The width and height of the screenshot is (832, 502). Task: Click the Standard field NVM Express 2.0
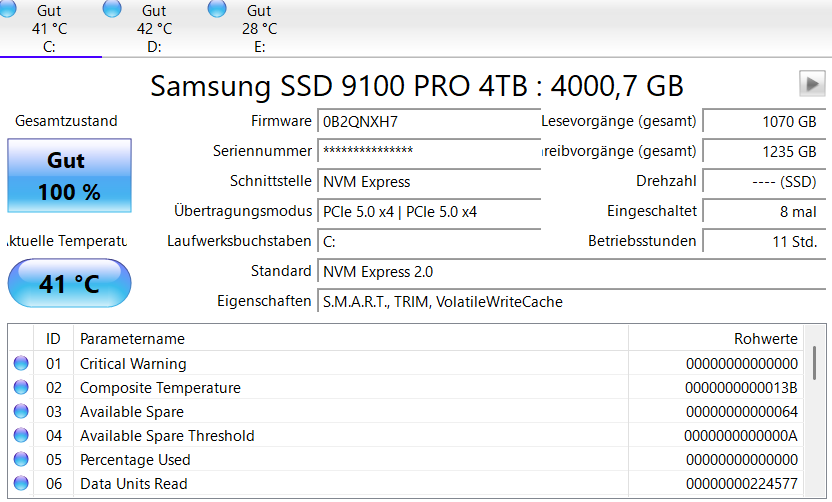coord(571,272)
